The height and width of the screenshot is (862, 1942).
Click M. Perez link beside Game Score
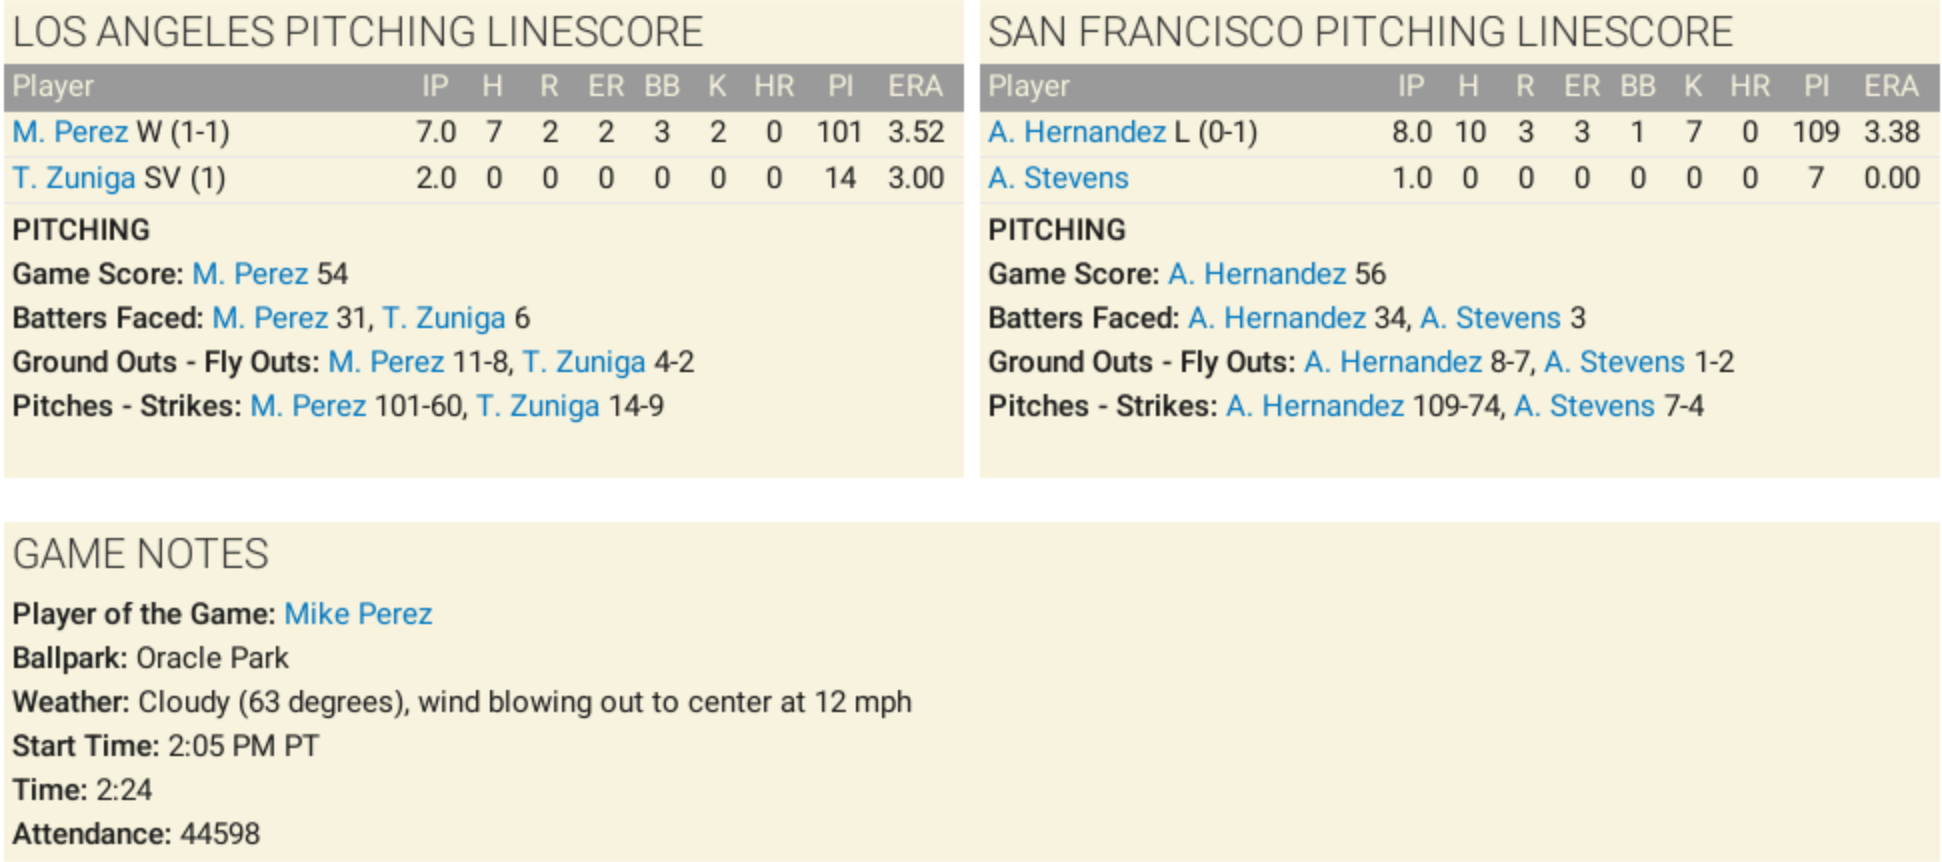pos(250,274)
